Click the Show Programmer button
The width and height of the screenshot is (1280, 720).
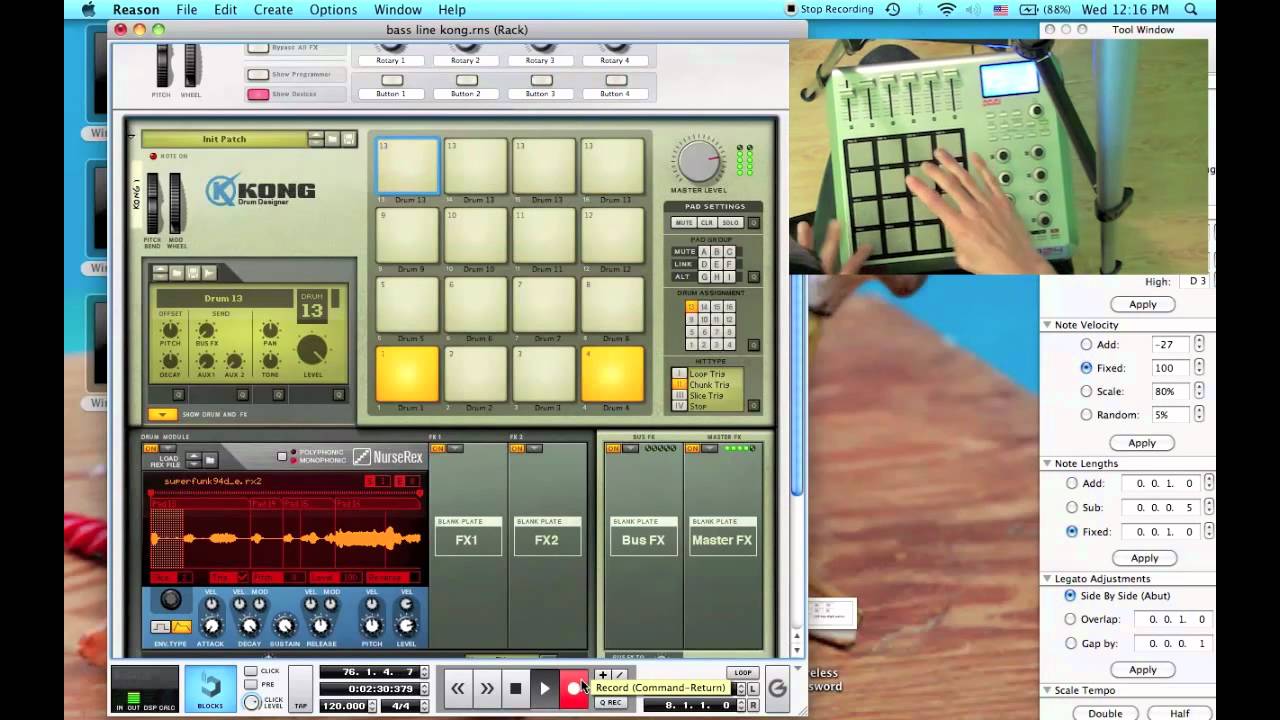(x=258, y=74)
